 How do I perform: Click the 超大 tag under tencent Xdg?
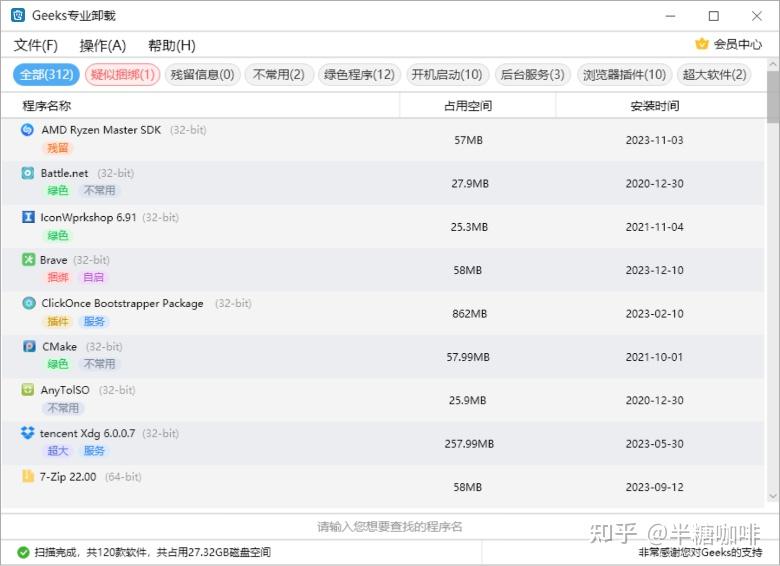[x=58, y=451]
